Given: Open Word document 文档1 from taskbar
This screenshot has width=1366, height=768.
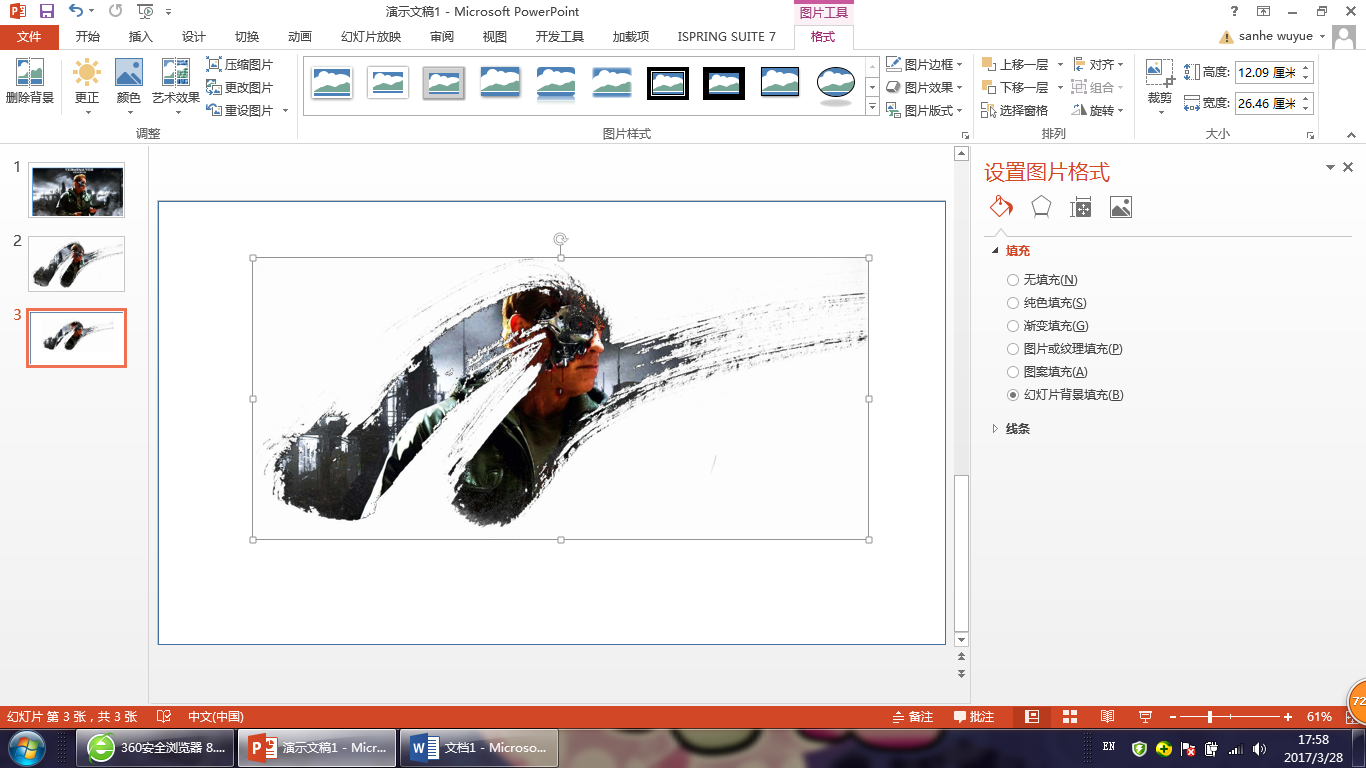Looking at the screenshot, I should pyautogui.click(x=478, y=747).
